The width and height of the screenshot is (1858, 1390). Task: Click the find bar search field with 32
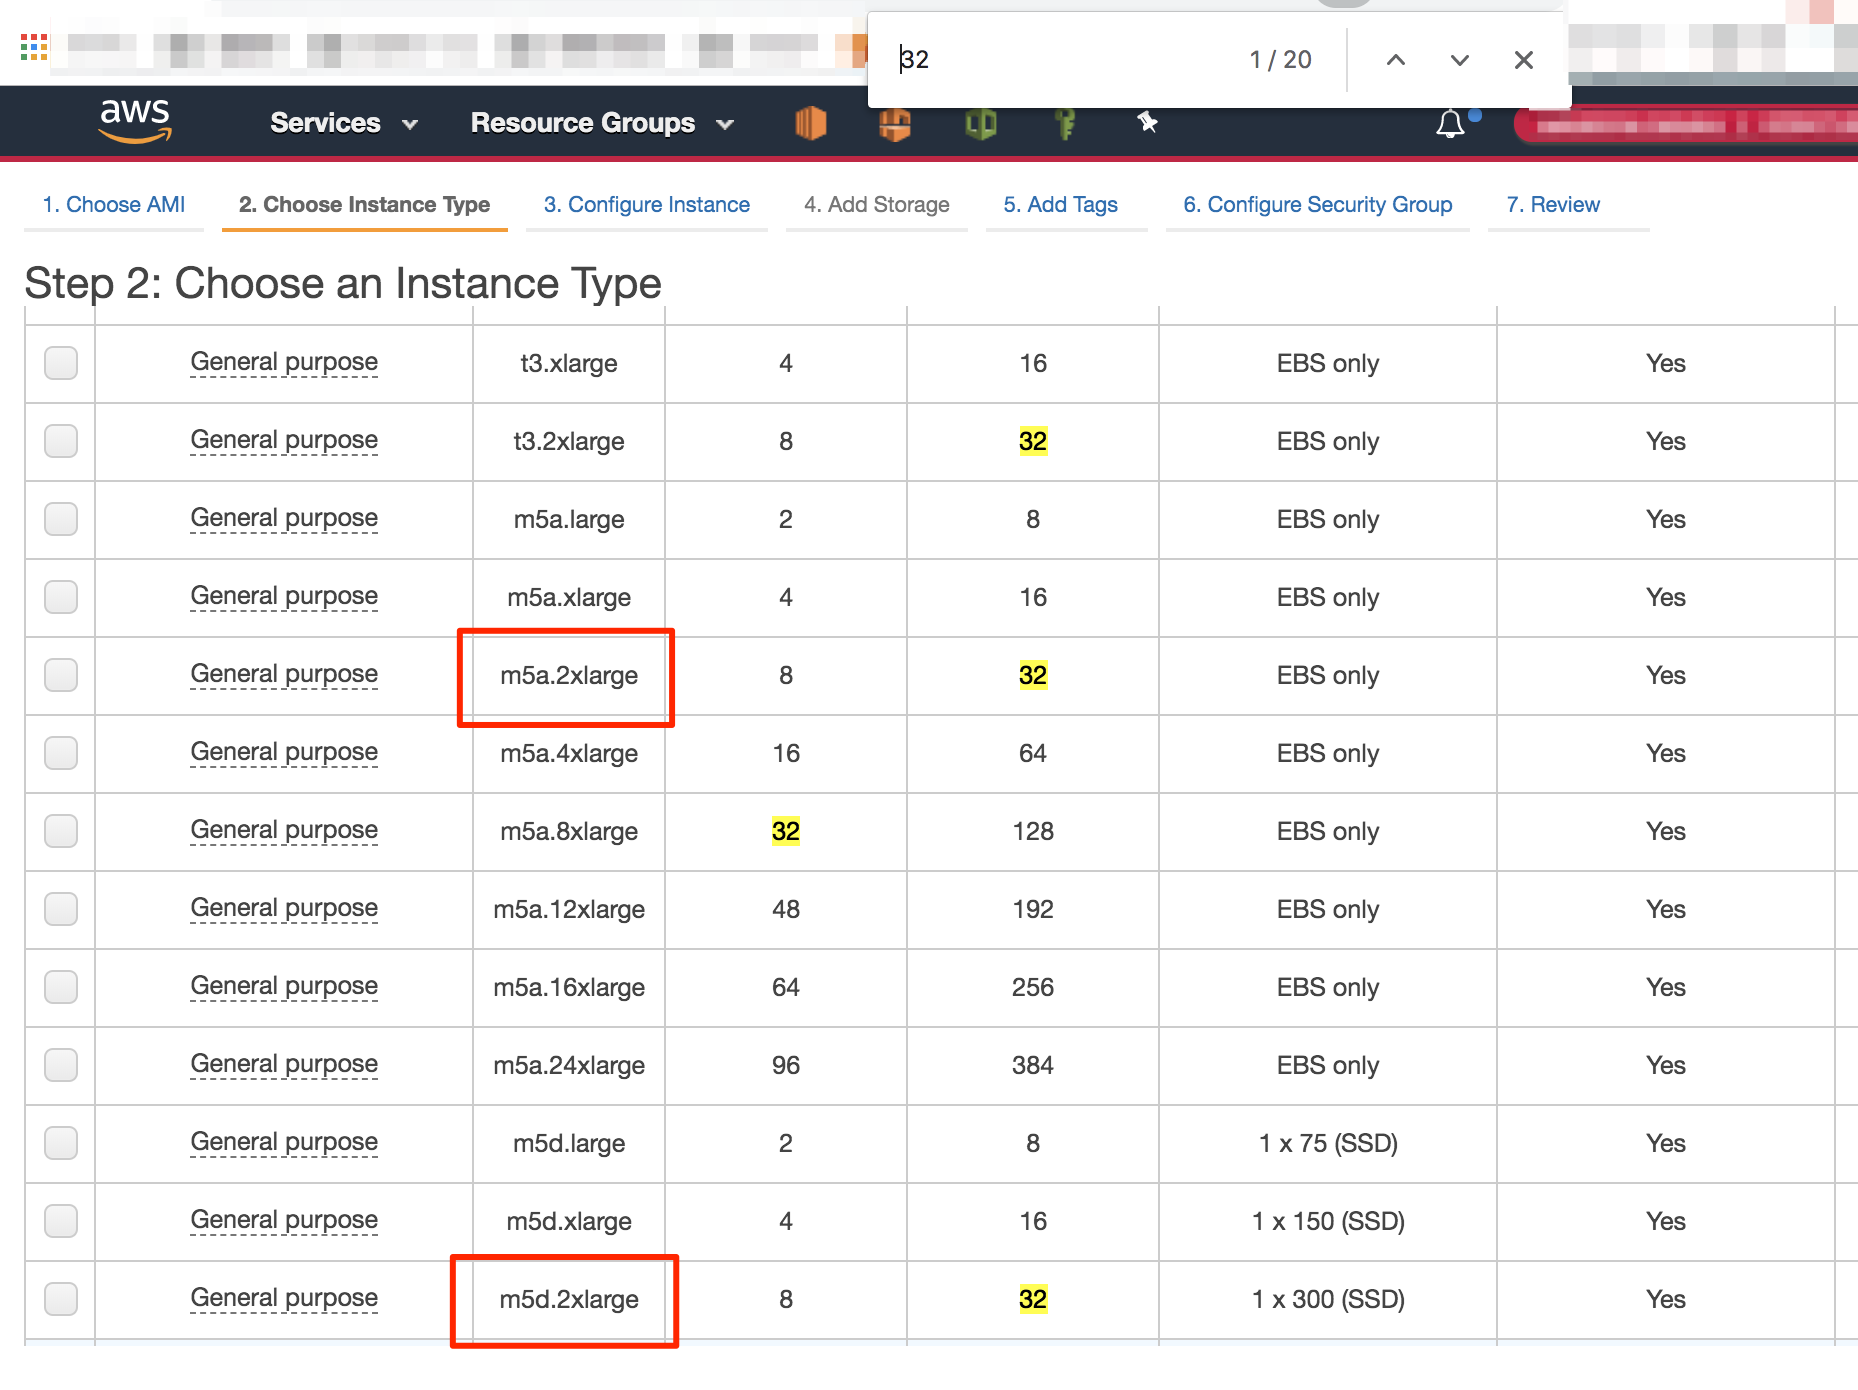coord(1060,60)
